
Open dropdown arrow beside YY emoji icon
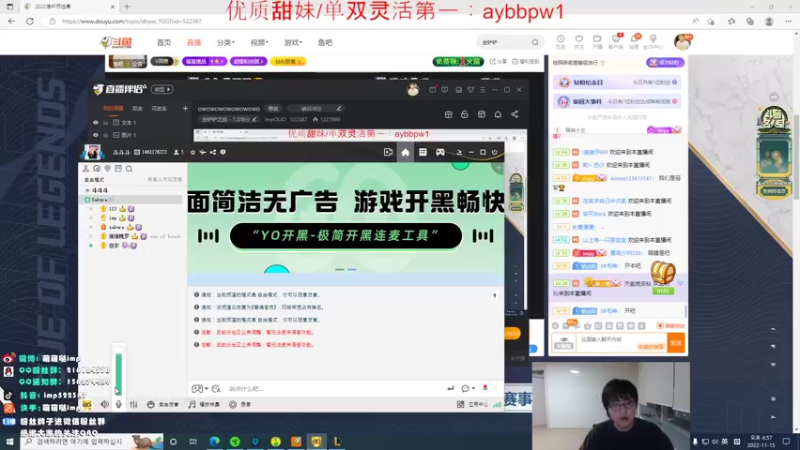[206, 389]
